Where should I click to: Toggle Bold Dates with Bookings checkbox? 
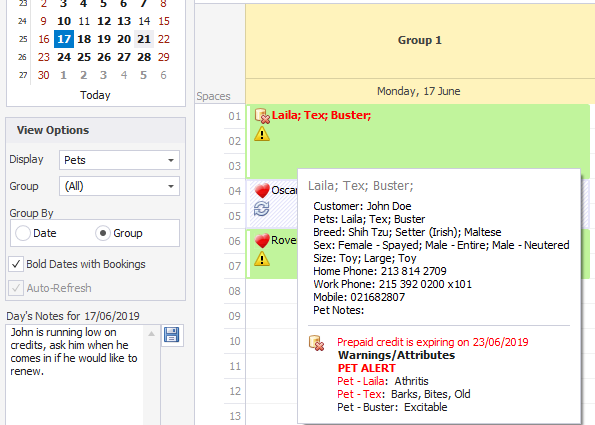[16, 264]
